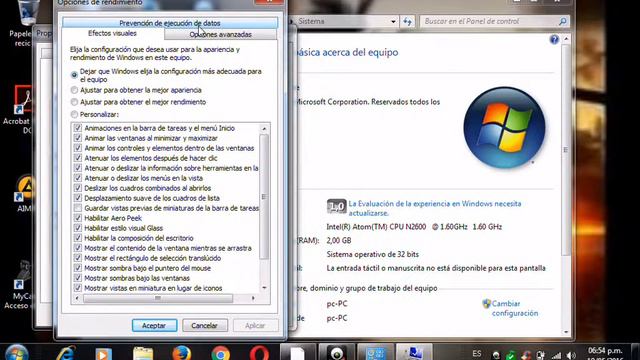
Task: Switch to 'Efectos visuales' tab
Action: [112, 33]
